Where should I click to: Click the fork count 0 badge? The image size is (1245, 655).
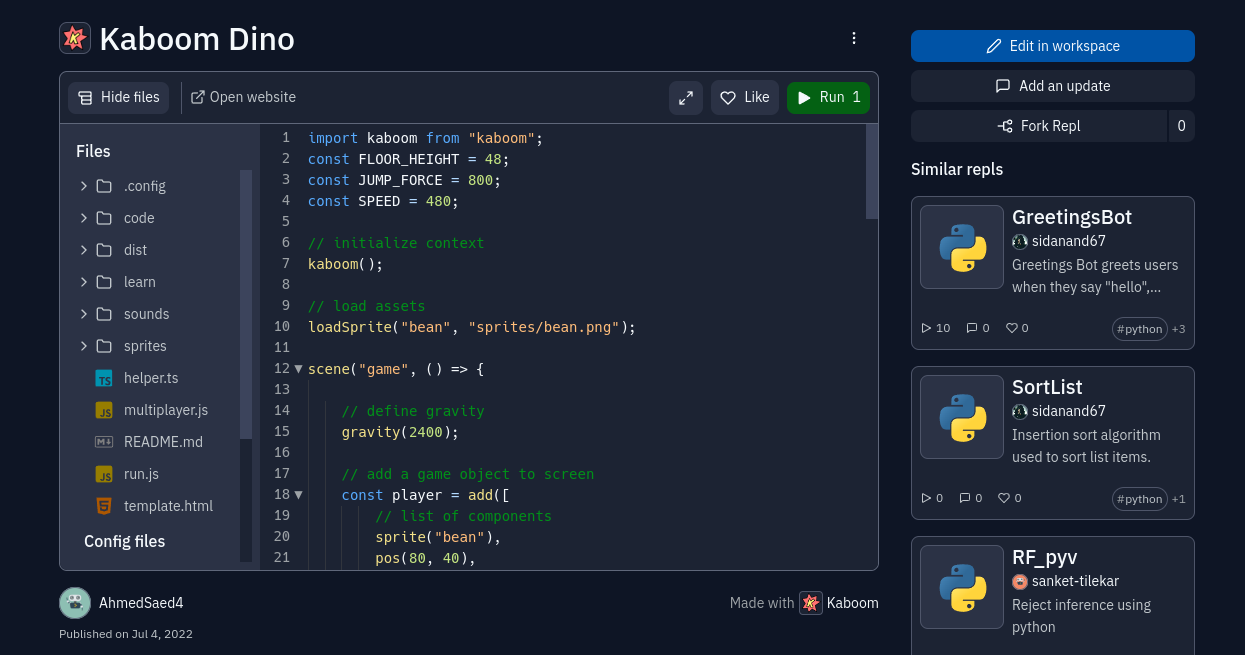[x=1182, y=126]
